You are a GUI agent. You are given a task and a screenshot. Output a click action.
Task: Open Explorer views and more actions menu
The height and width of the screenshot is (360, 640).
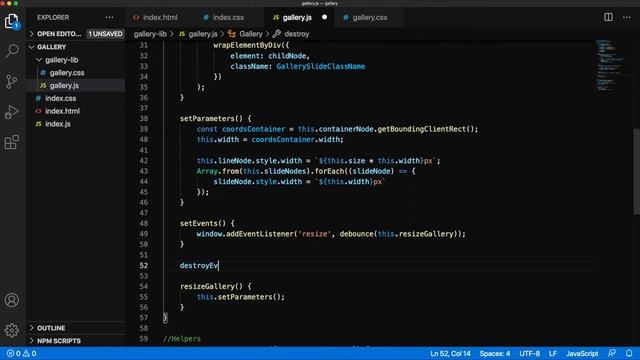tap(109, 18)
